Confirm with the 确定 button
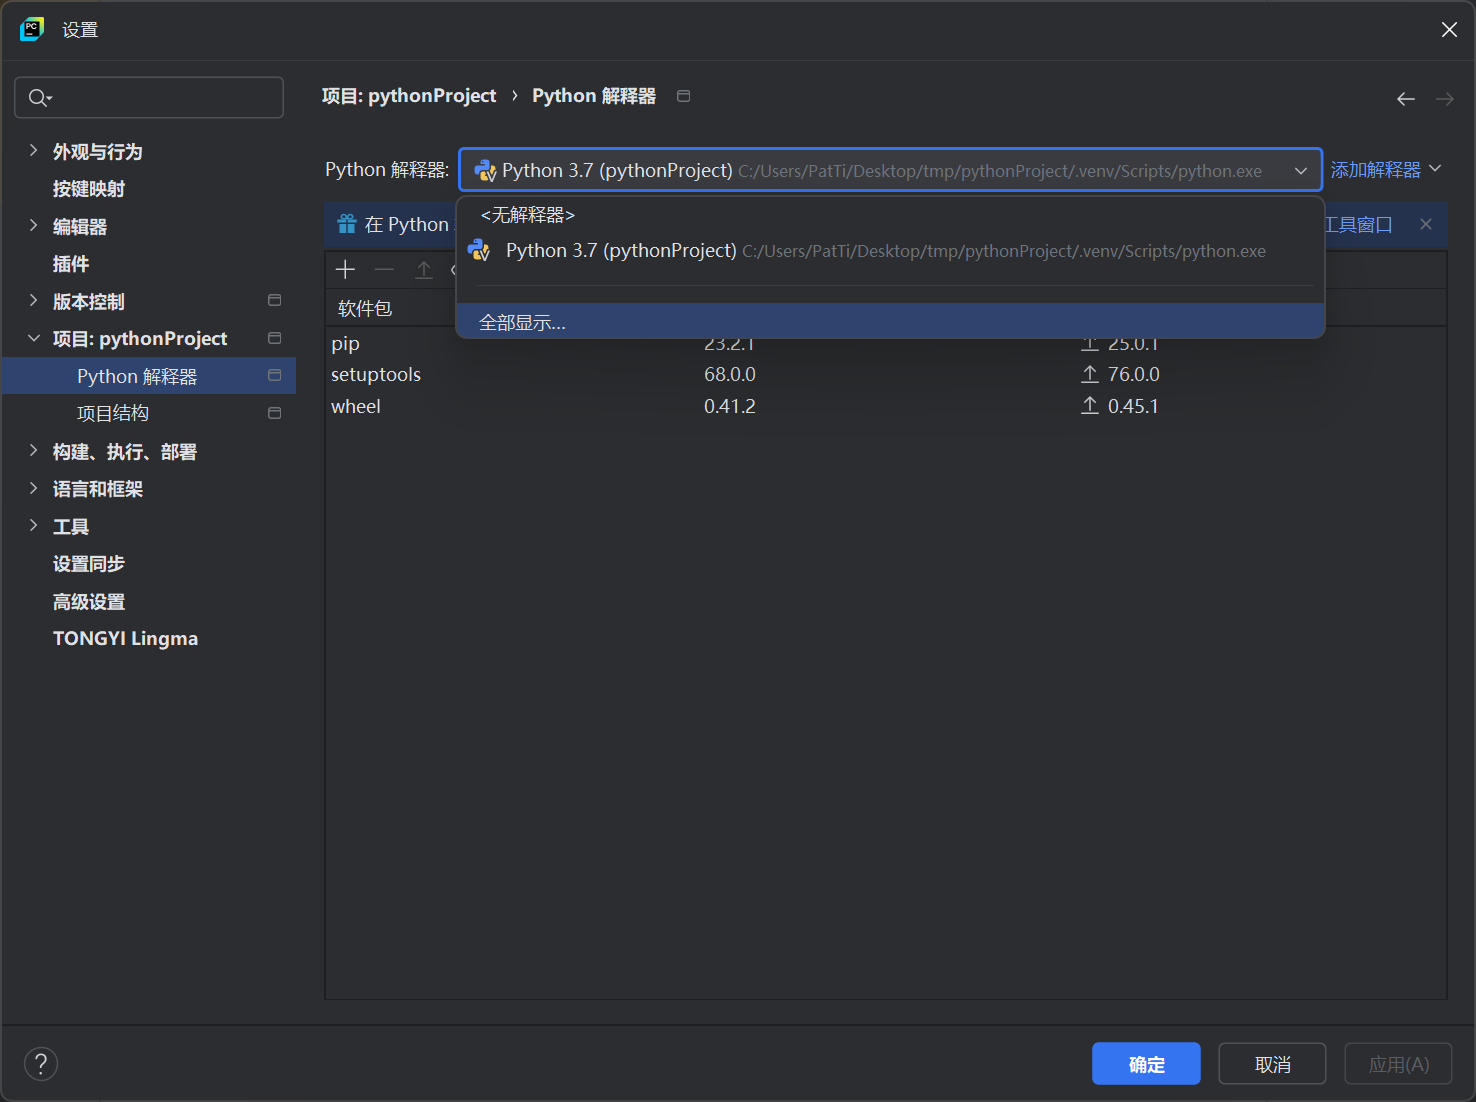Image resolution: width=1476 pixels, height=1102 pixels. pos(1146,1064)
